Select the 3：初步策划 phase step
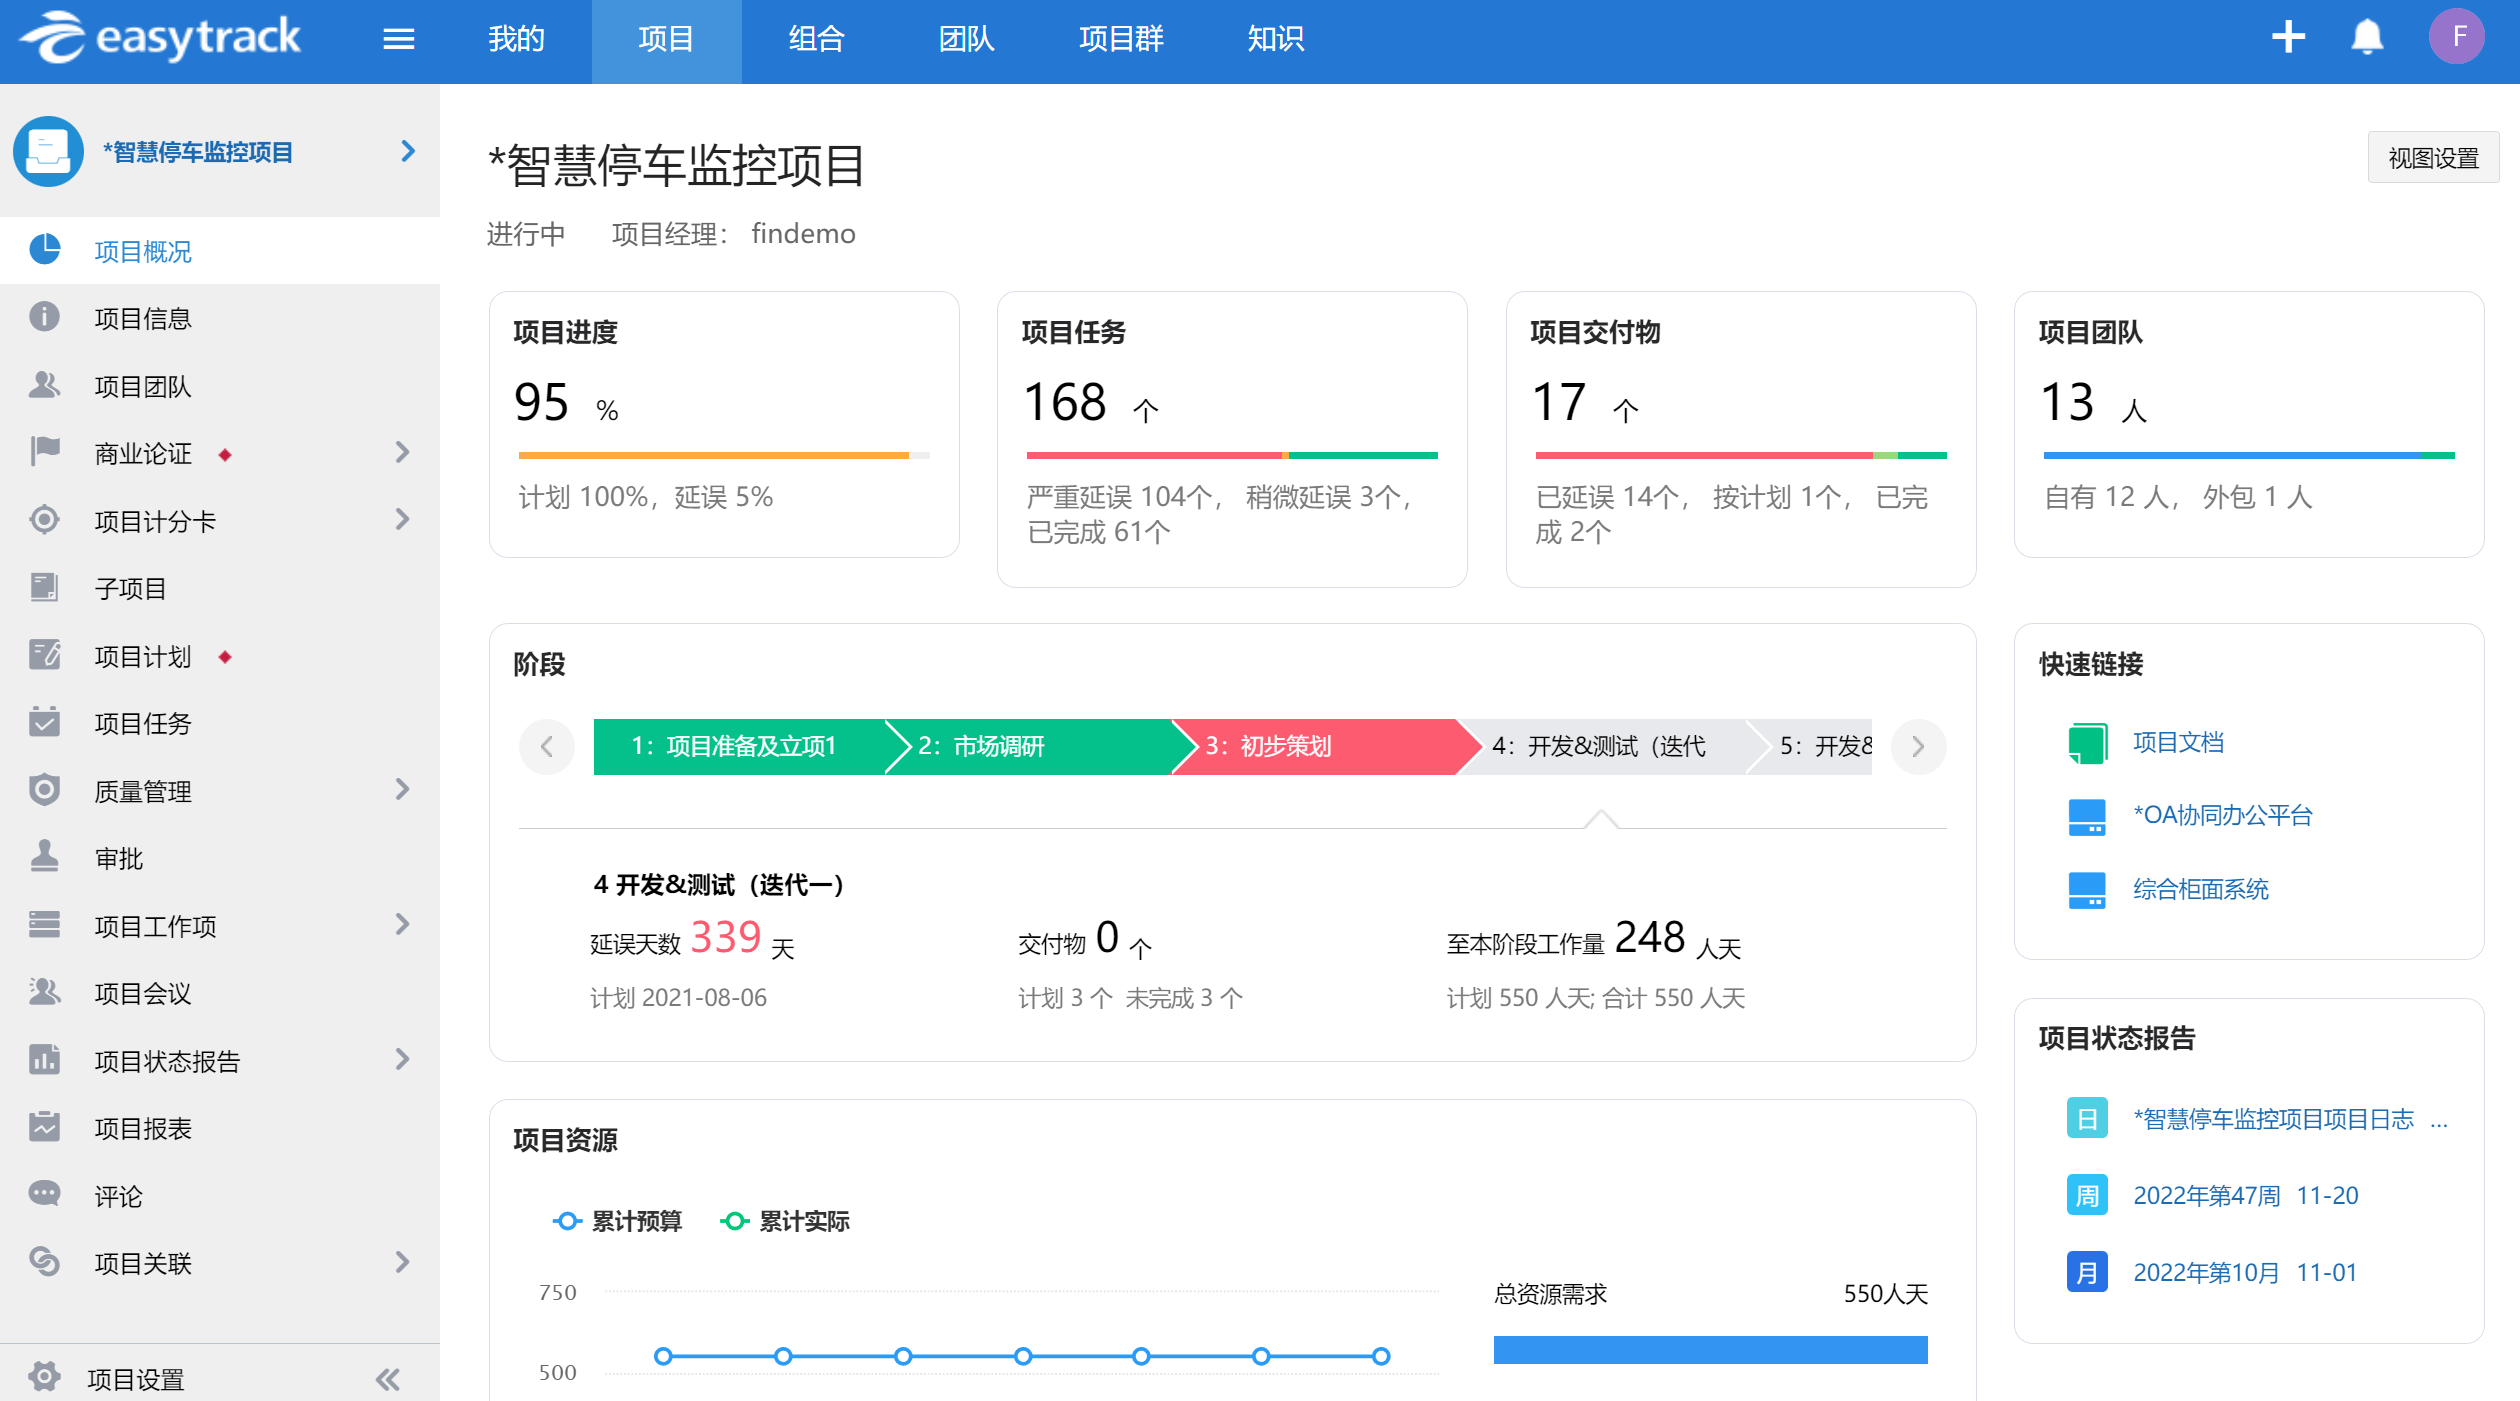2520x1401 pixels. 1310,746
